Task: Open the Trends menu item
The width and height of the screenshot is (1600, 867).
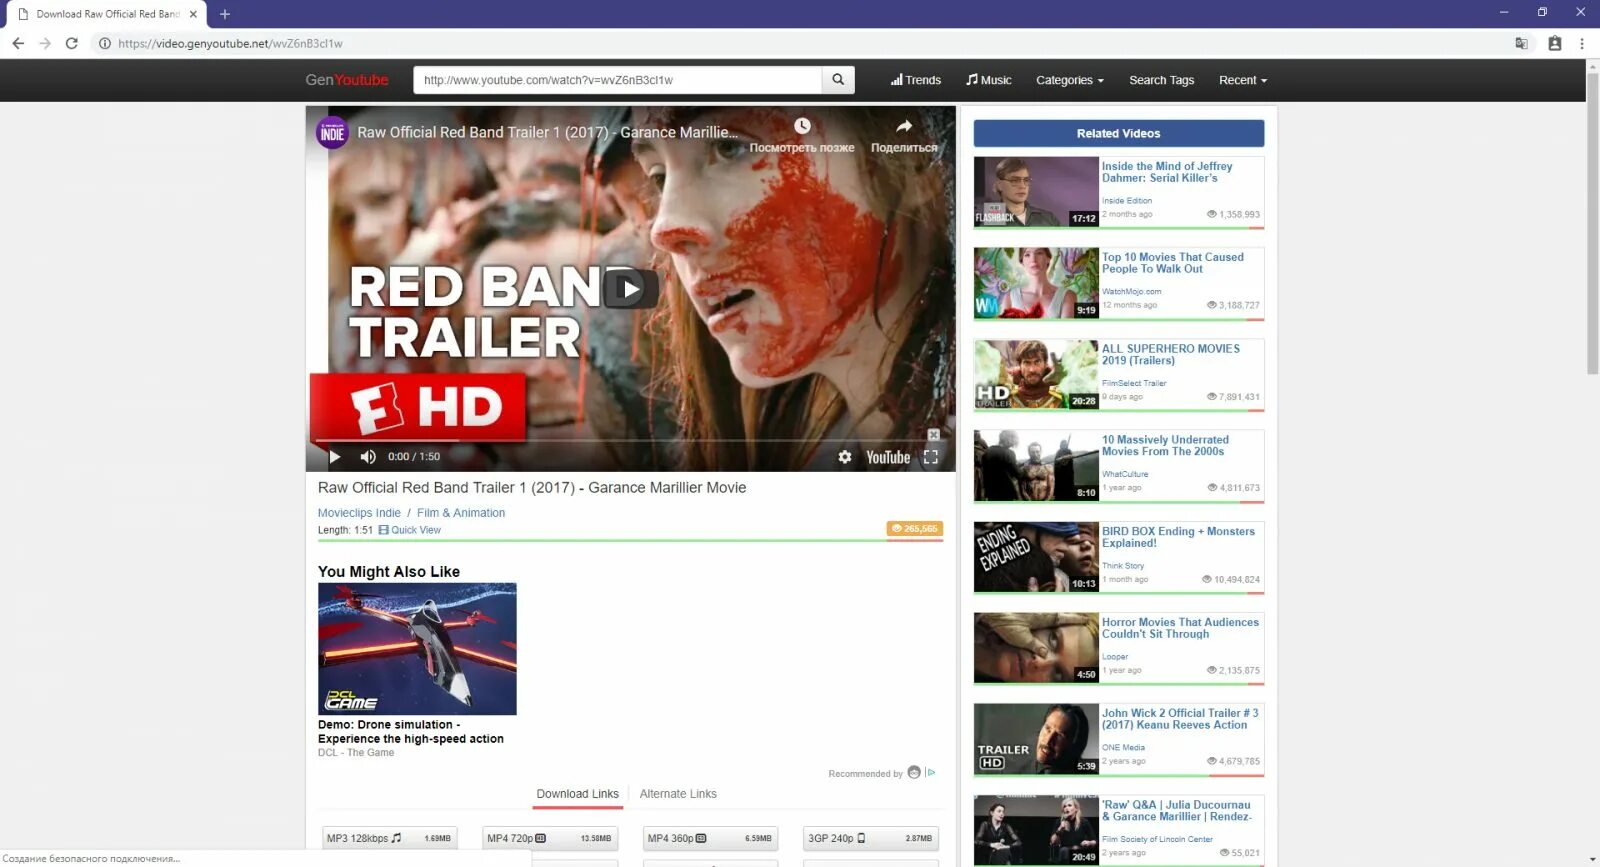Action: 916,80
